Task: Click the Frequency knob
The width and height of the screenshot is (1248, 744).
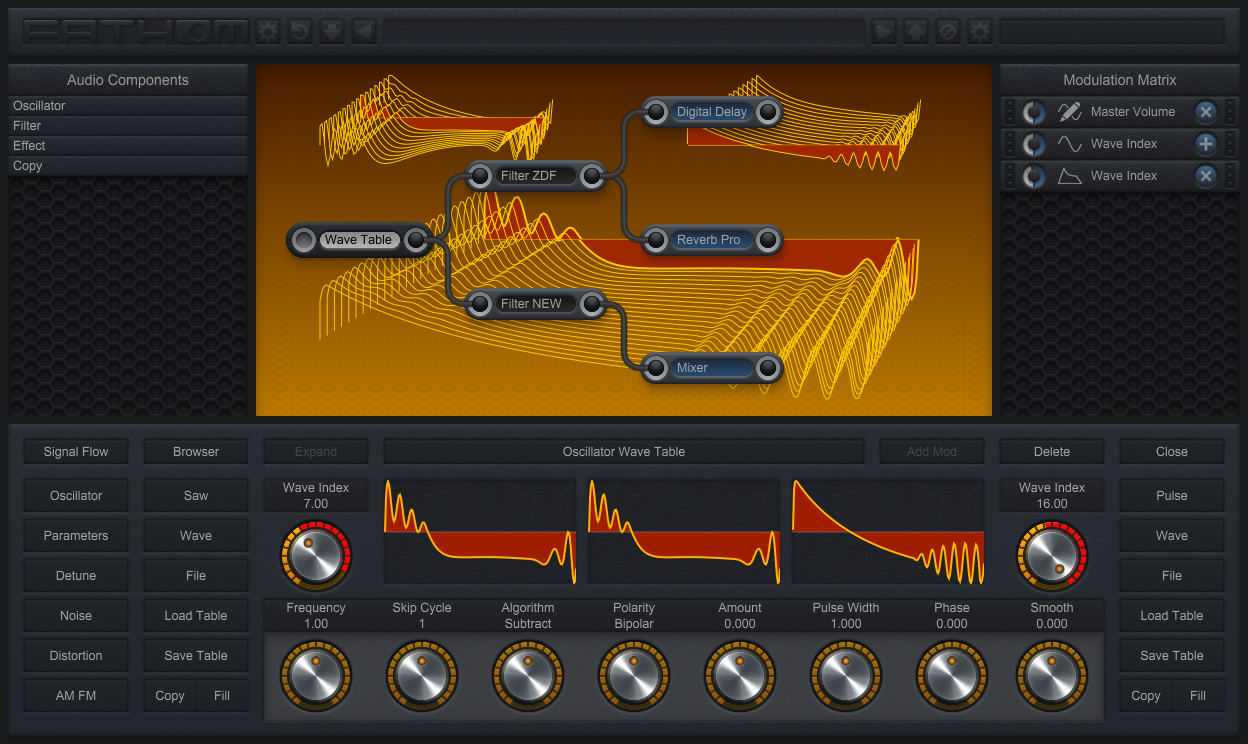Action: [x=316, y=675]
